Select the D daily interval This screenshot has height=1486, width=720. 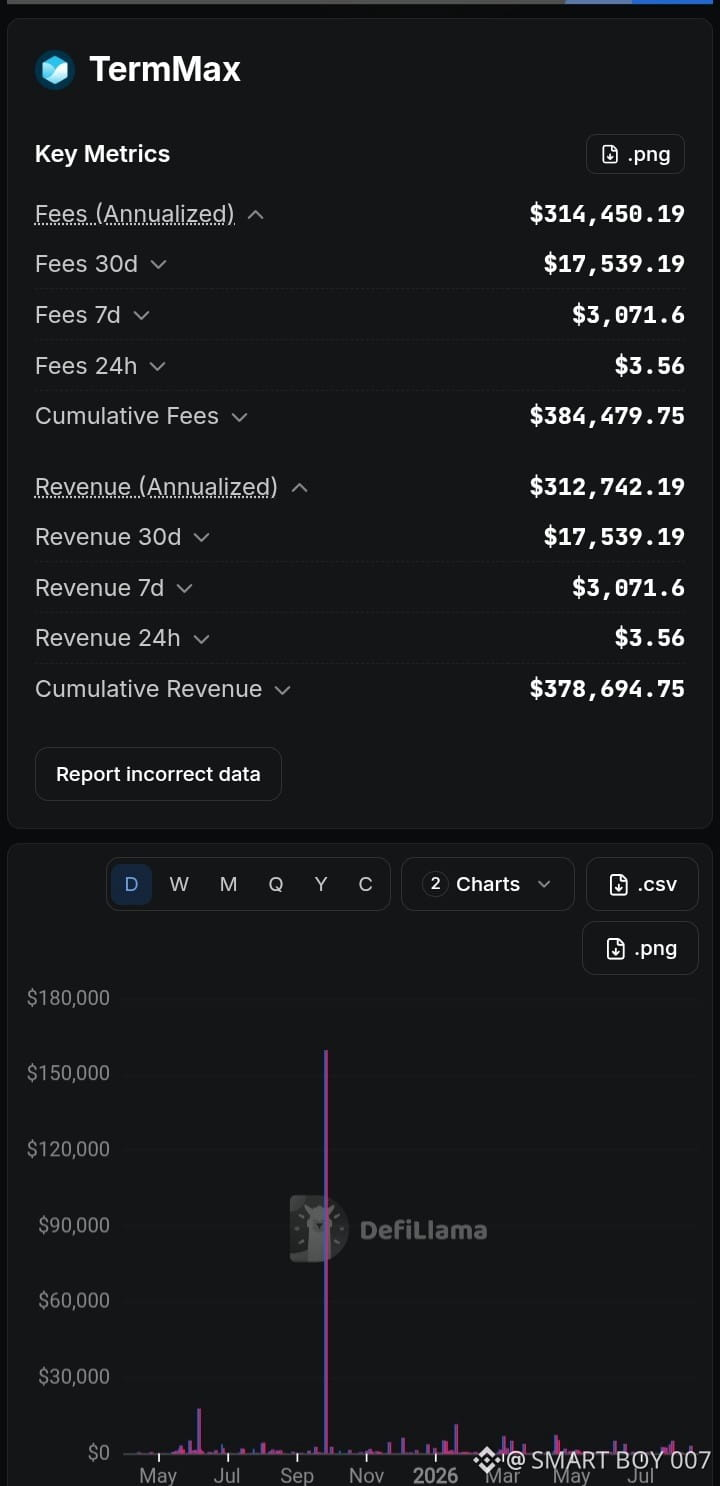coord(131,884)
